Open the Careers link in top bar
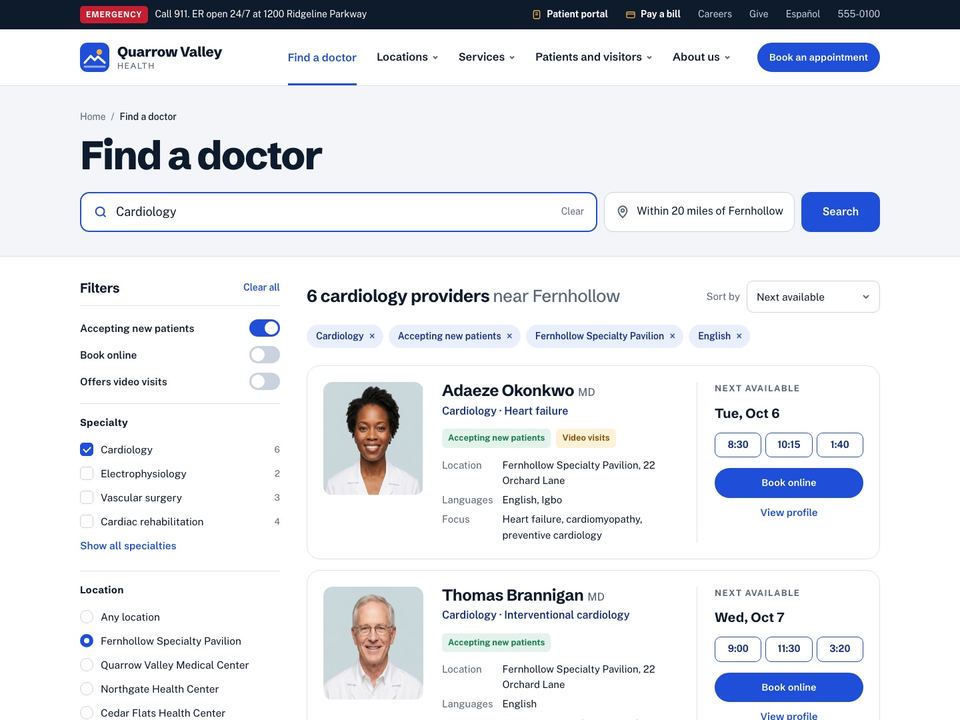The width and height of the screenshot is (960, 720). (714, 14)
